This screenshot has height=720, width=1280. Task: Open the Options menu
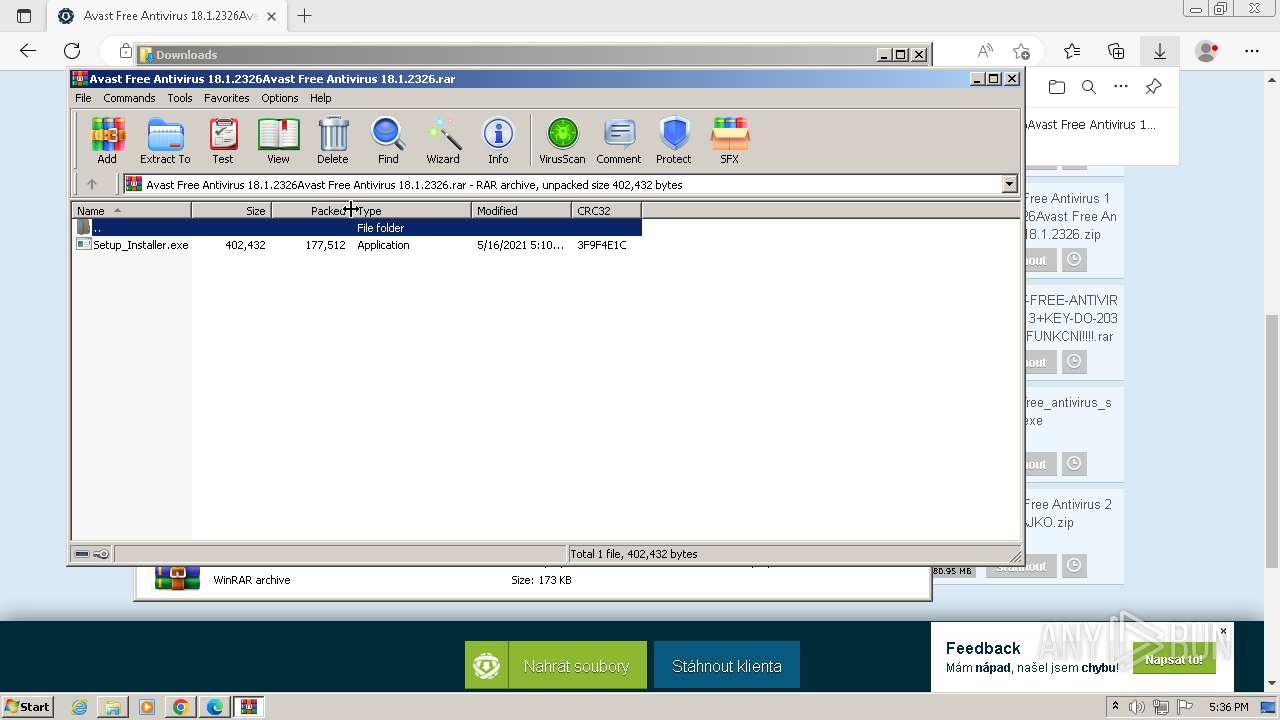pos(280,98)
